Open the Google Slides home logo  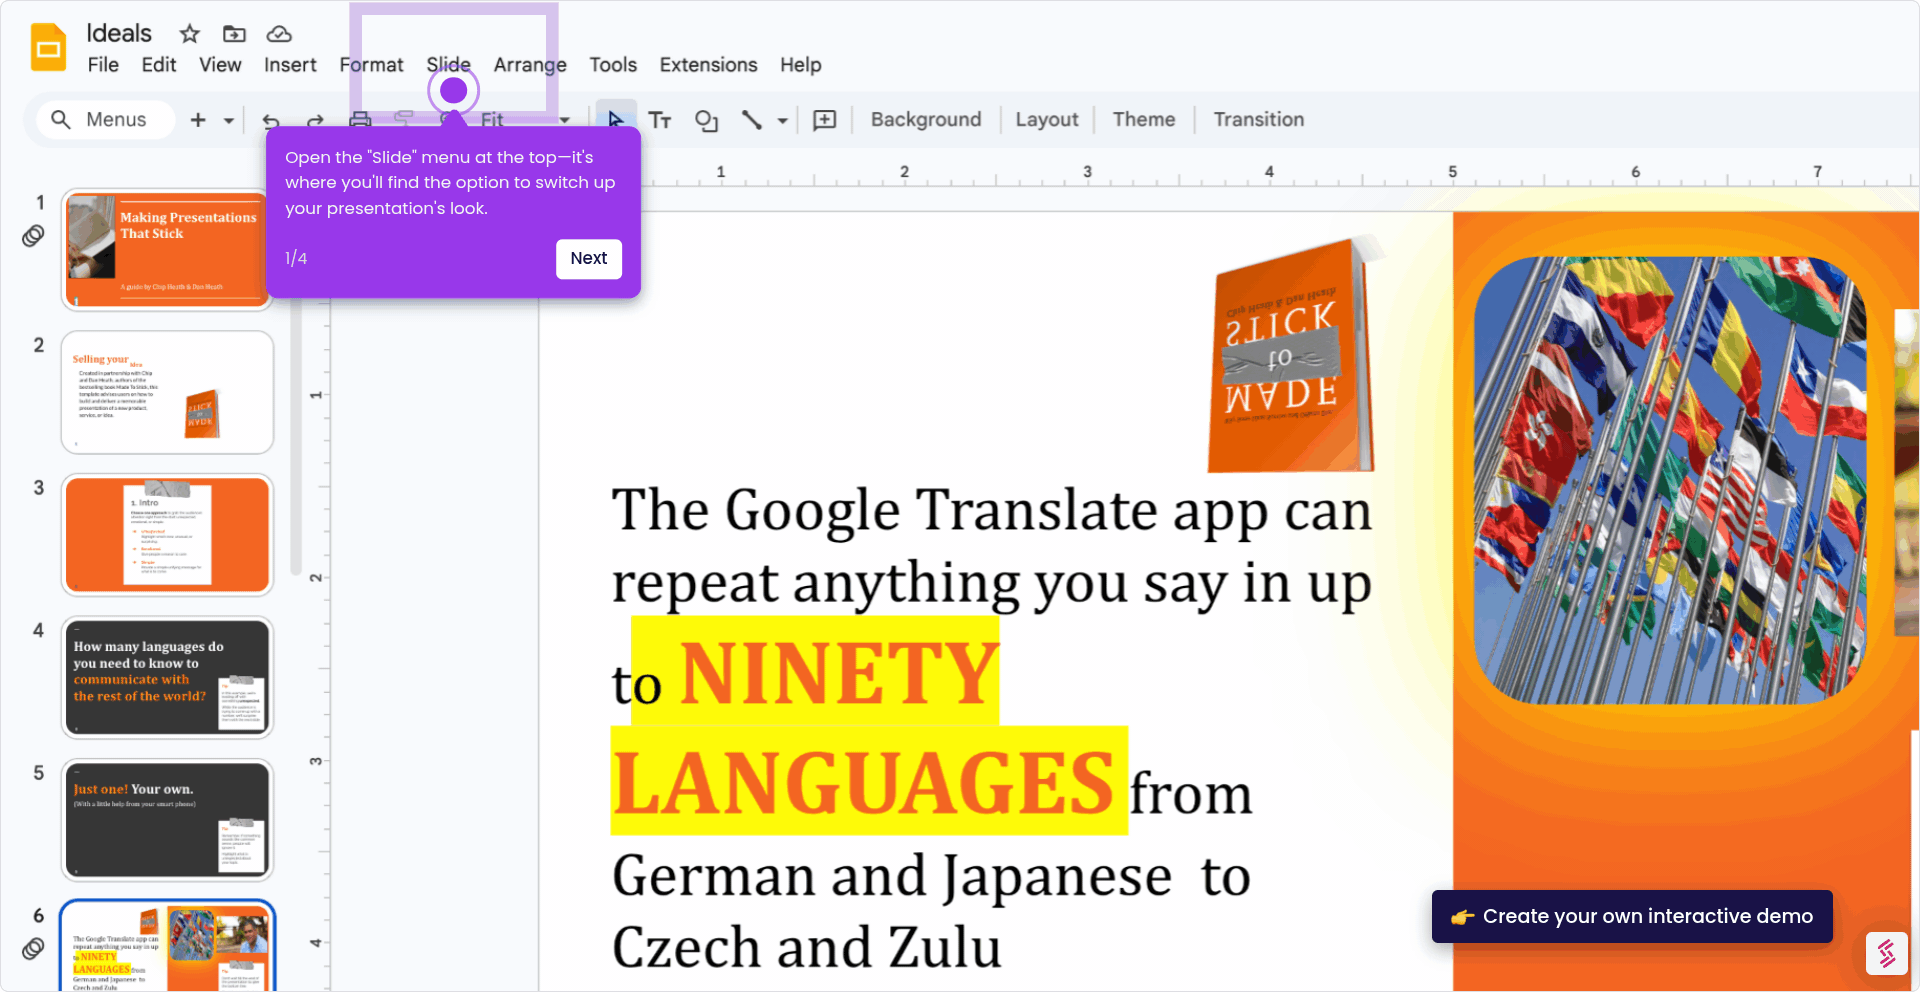point(48,47)
